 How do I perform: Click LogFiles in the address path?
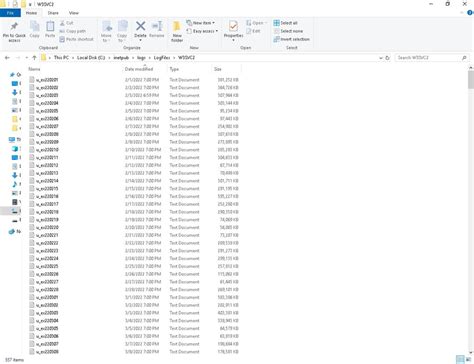pyautogui.click(x=162, y=58)
